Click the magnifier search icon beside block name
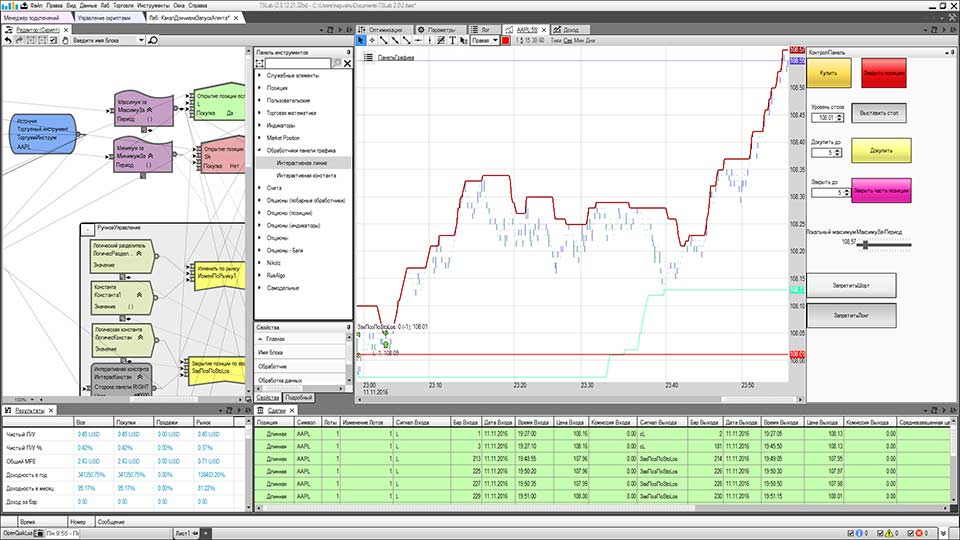 point(153,40)
